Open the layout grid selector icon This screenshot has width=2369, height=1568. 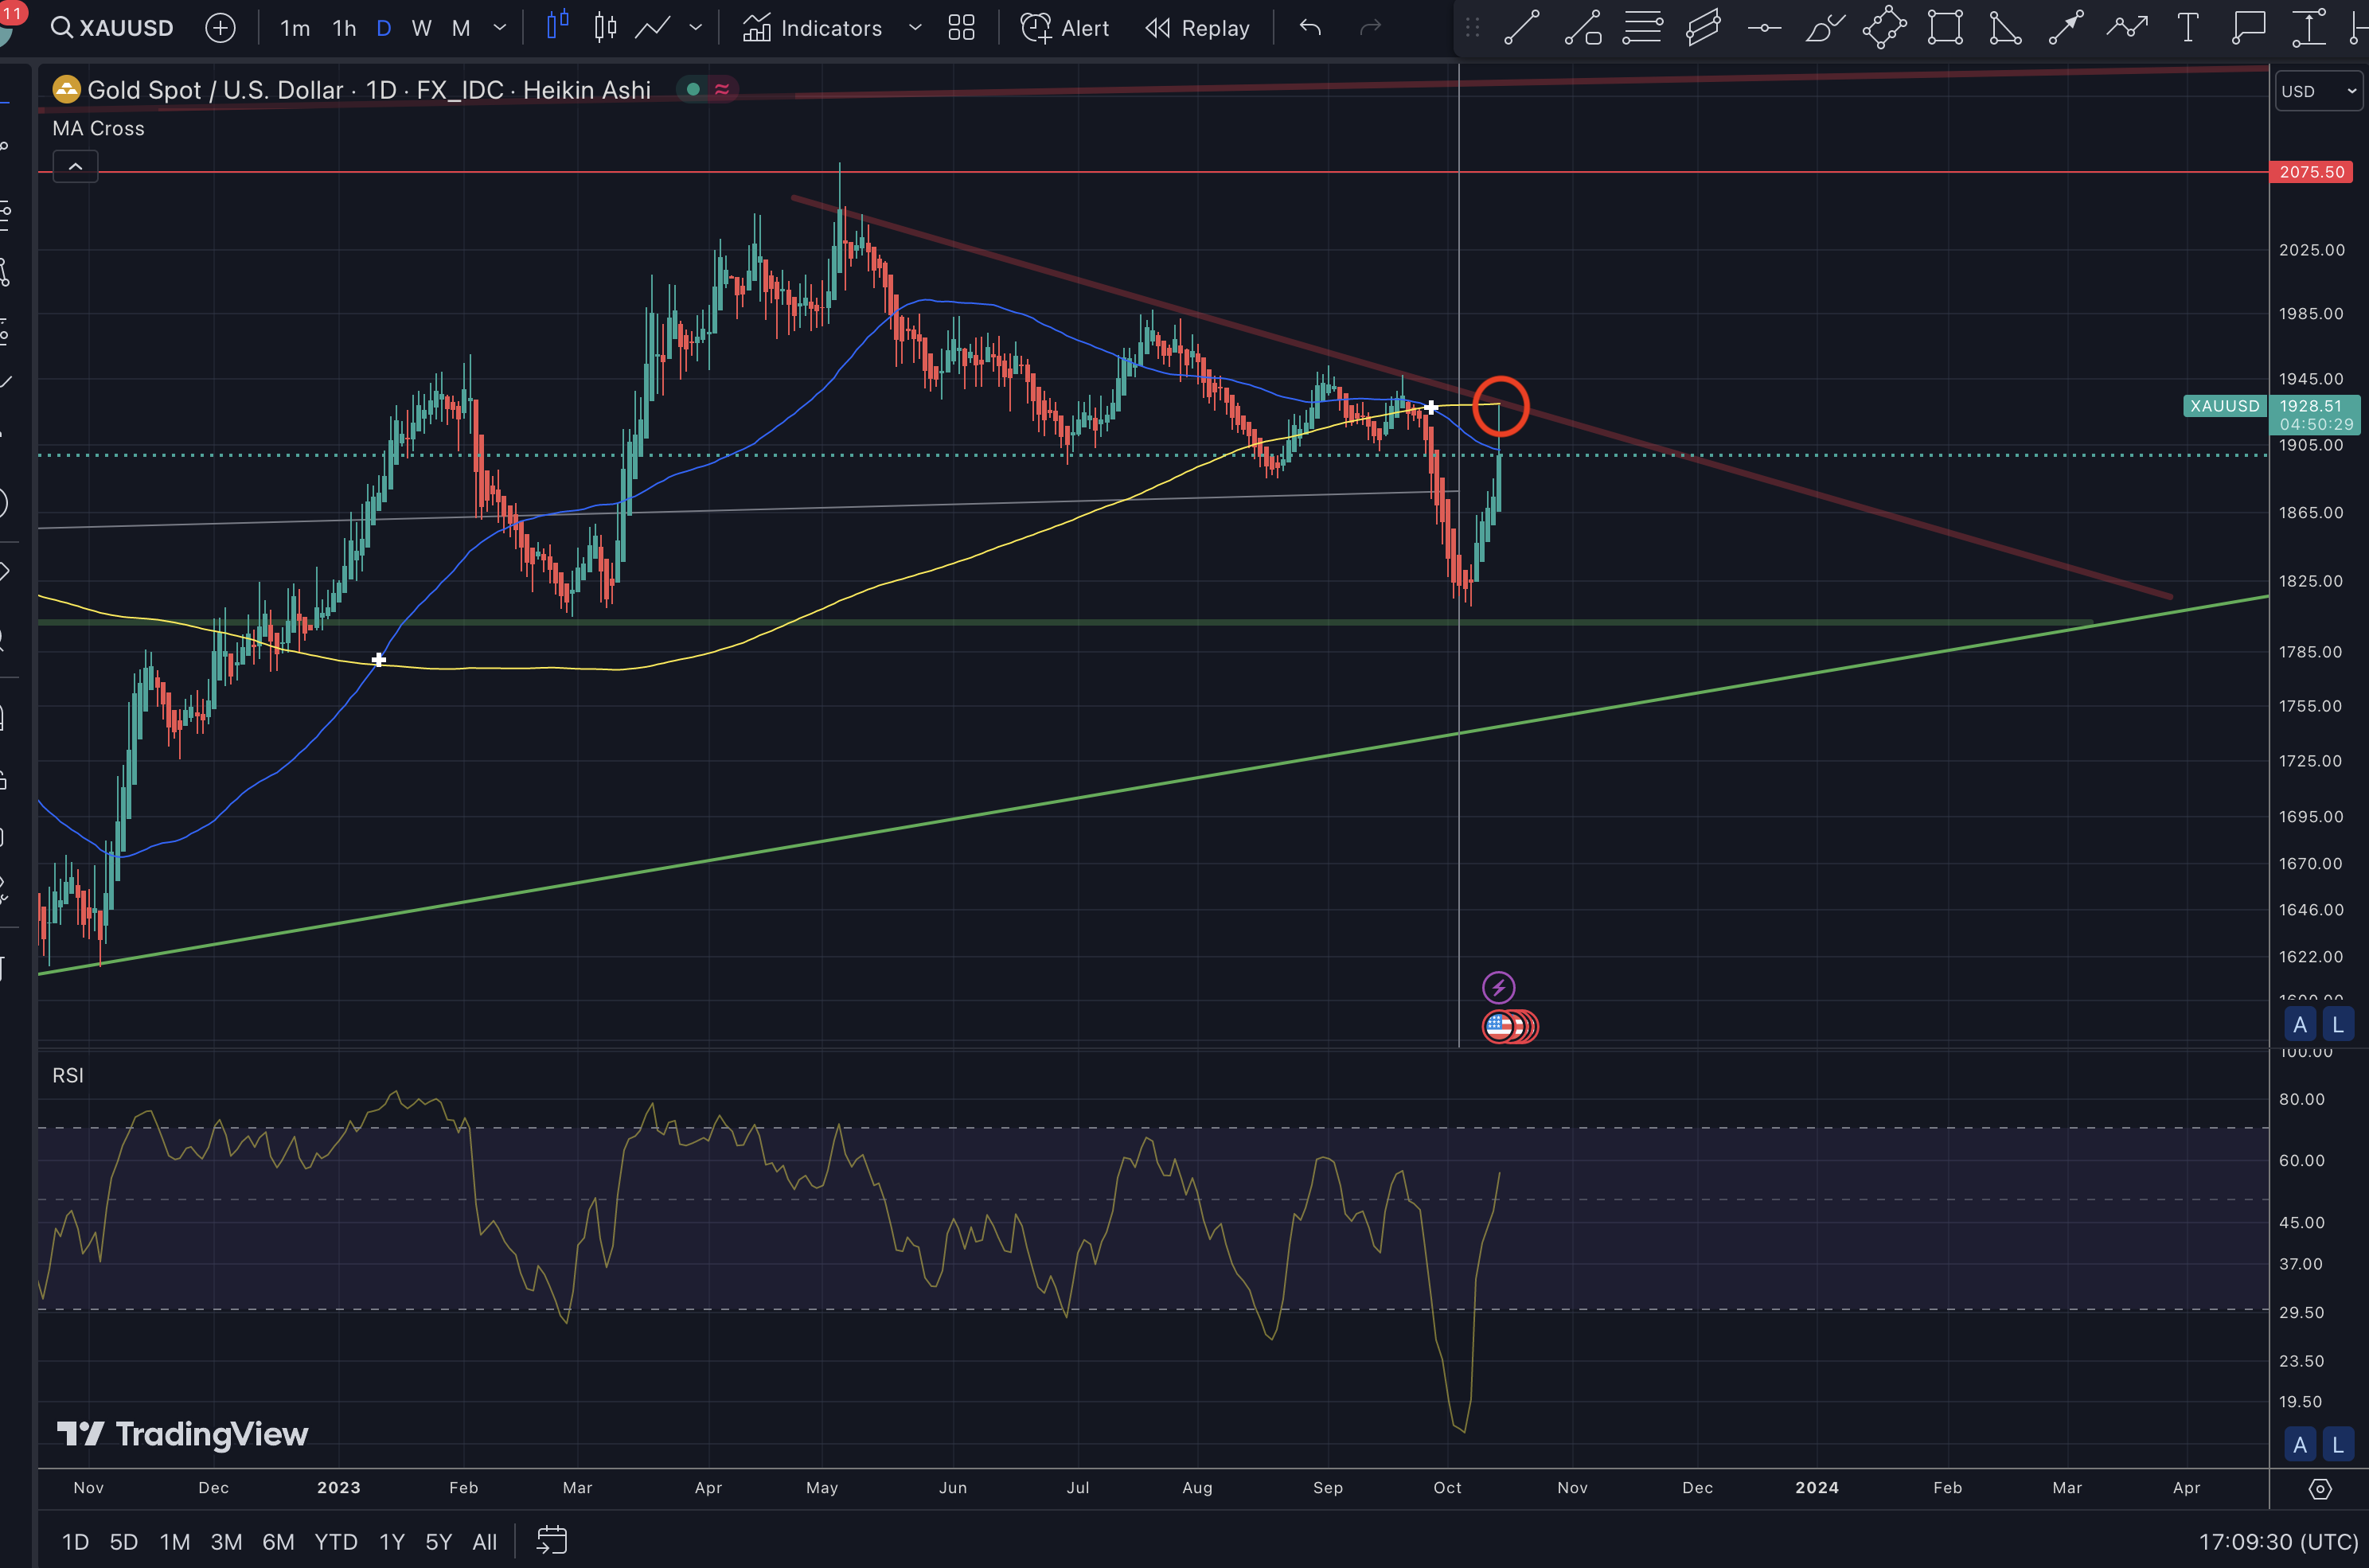(961, 27)
